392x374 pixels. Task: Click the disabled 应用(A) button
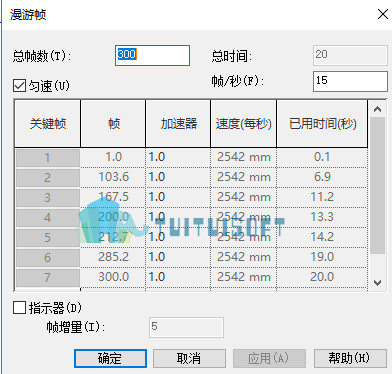(x=269, y=359)
